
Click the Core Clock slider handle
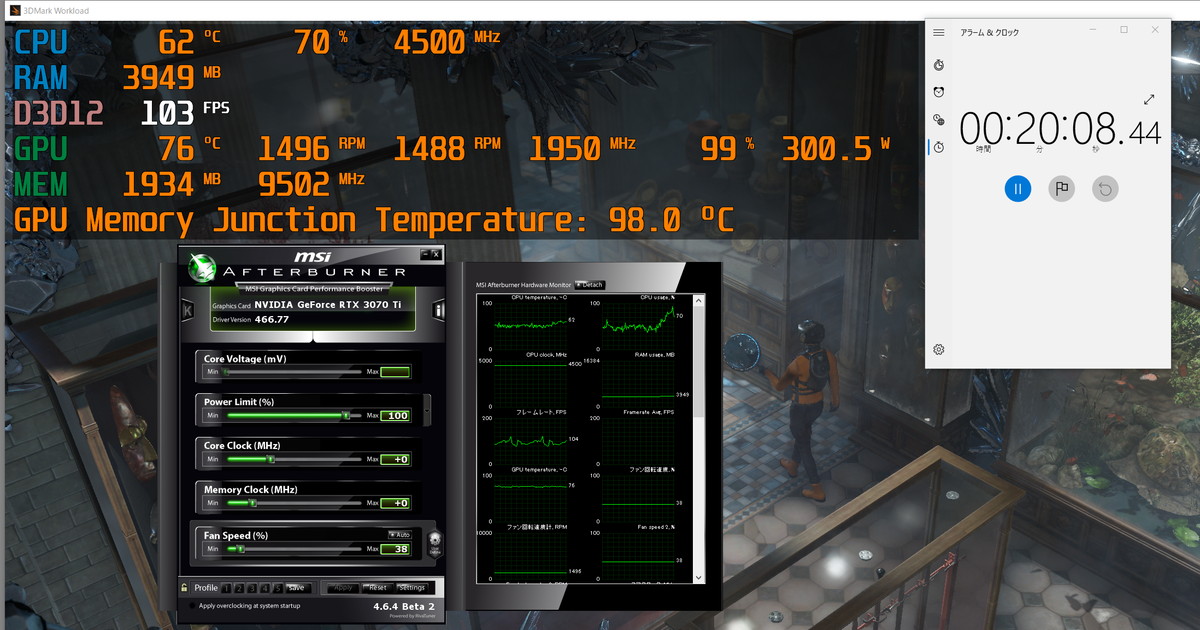[x=270, y=459]
